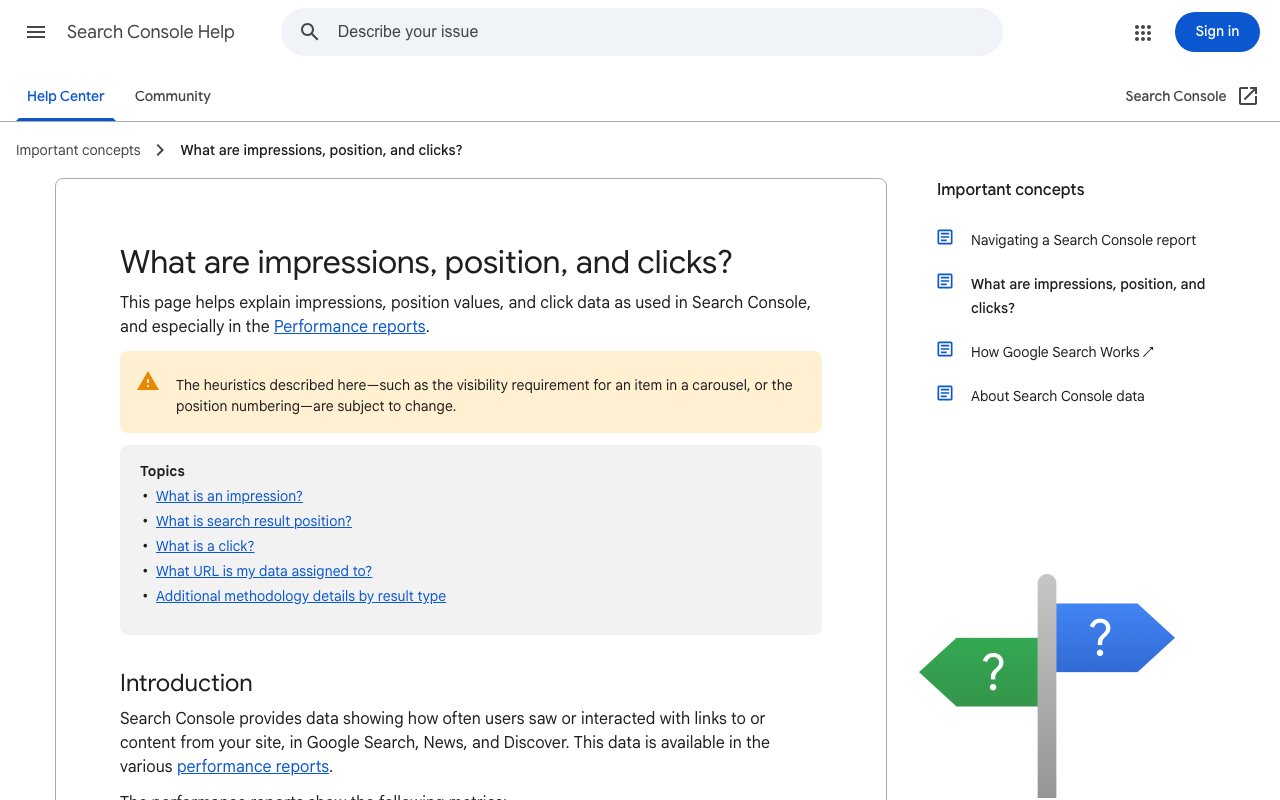Click the Introduction heading

tap(186, 683)
